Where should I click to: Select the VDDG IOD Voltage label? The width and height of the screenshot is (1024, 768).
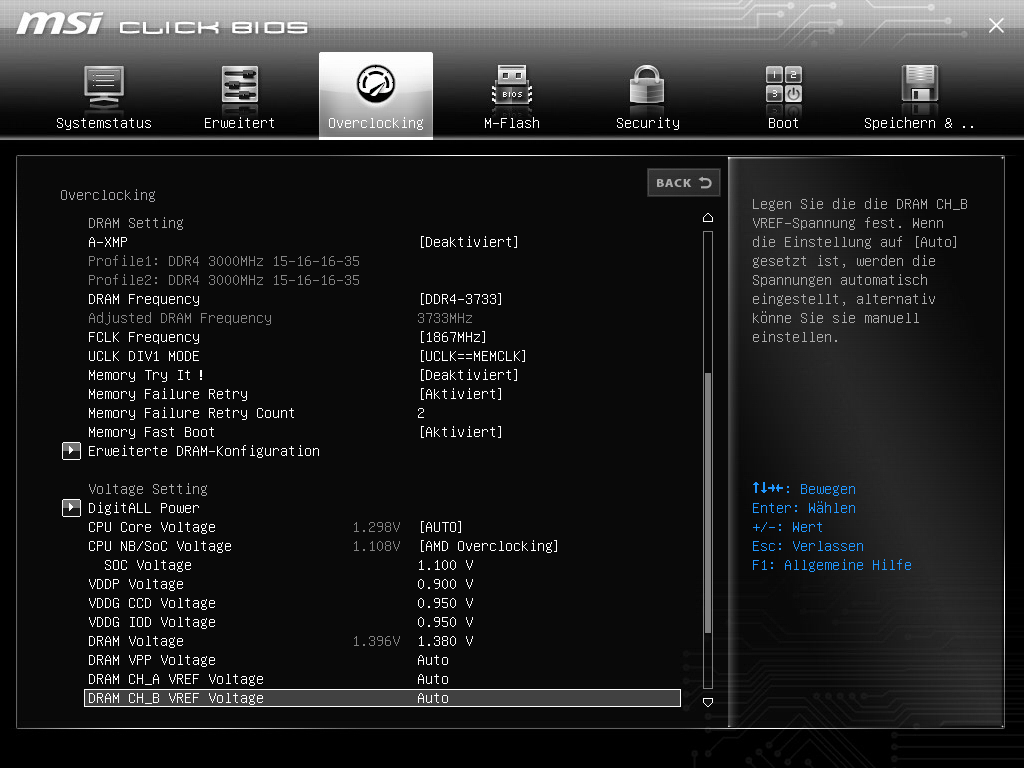(152, 622)
